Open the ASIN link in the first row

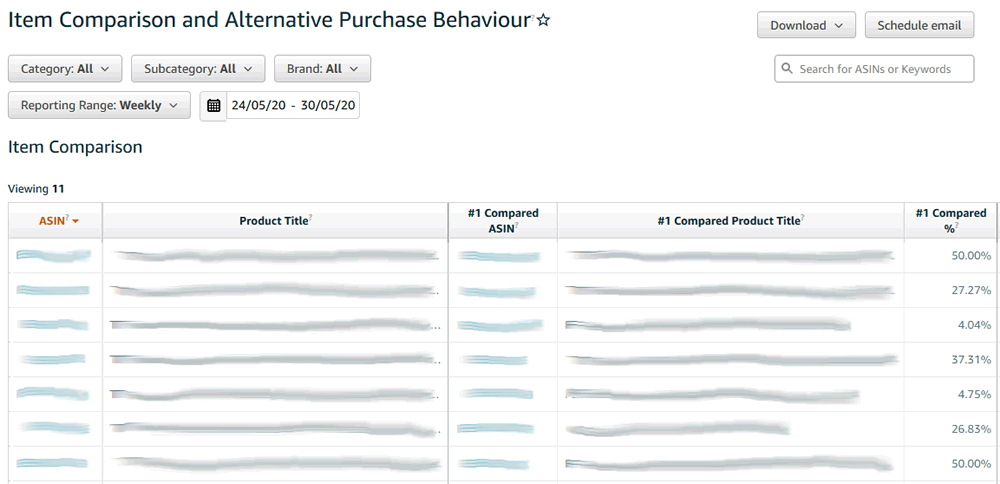54,256
